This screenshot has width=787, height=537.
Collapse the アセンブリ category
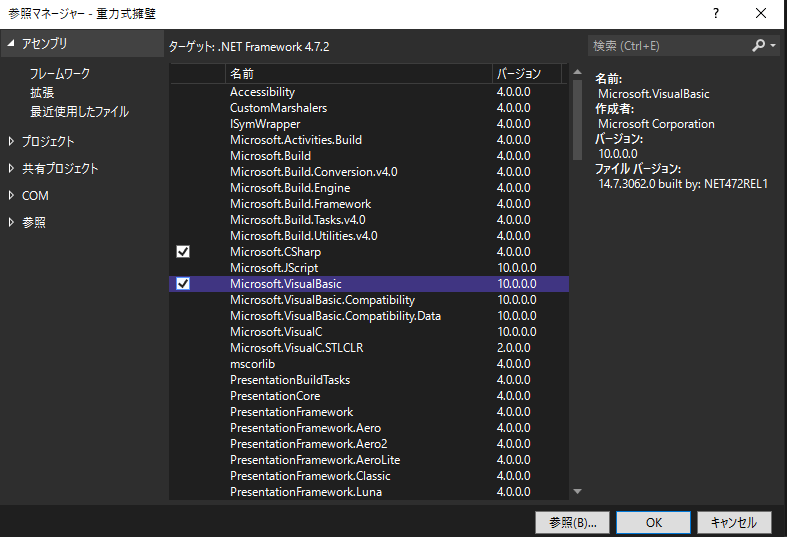[x=11, y=44]
